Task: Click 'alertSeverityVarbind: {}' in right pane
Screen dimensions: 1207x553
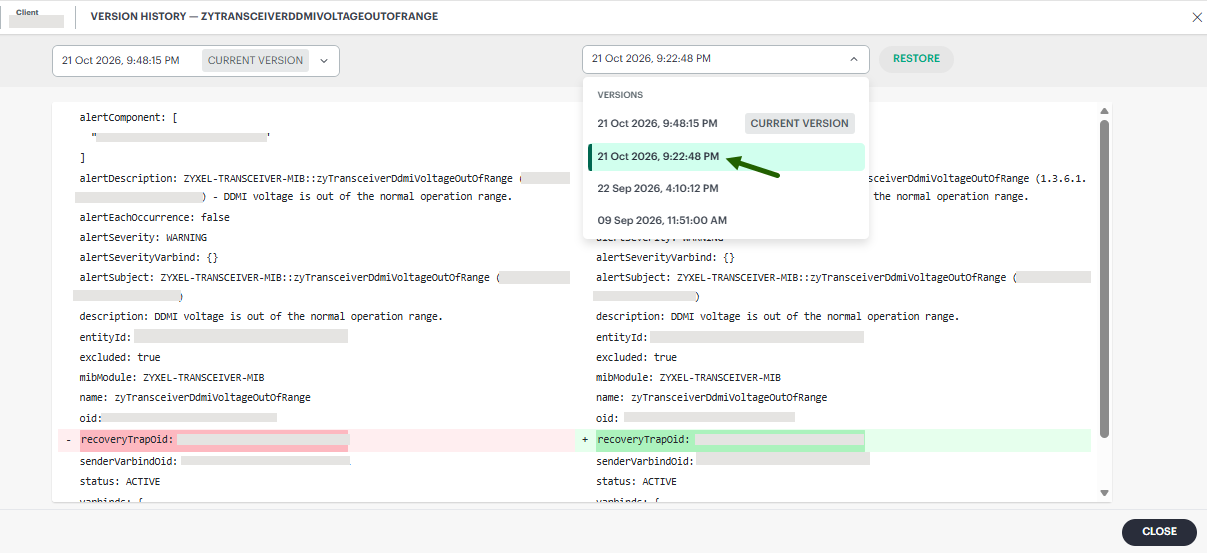Action: click(x=666, y=257)
